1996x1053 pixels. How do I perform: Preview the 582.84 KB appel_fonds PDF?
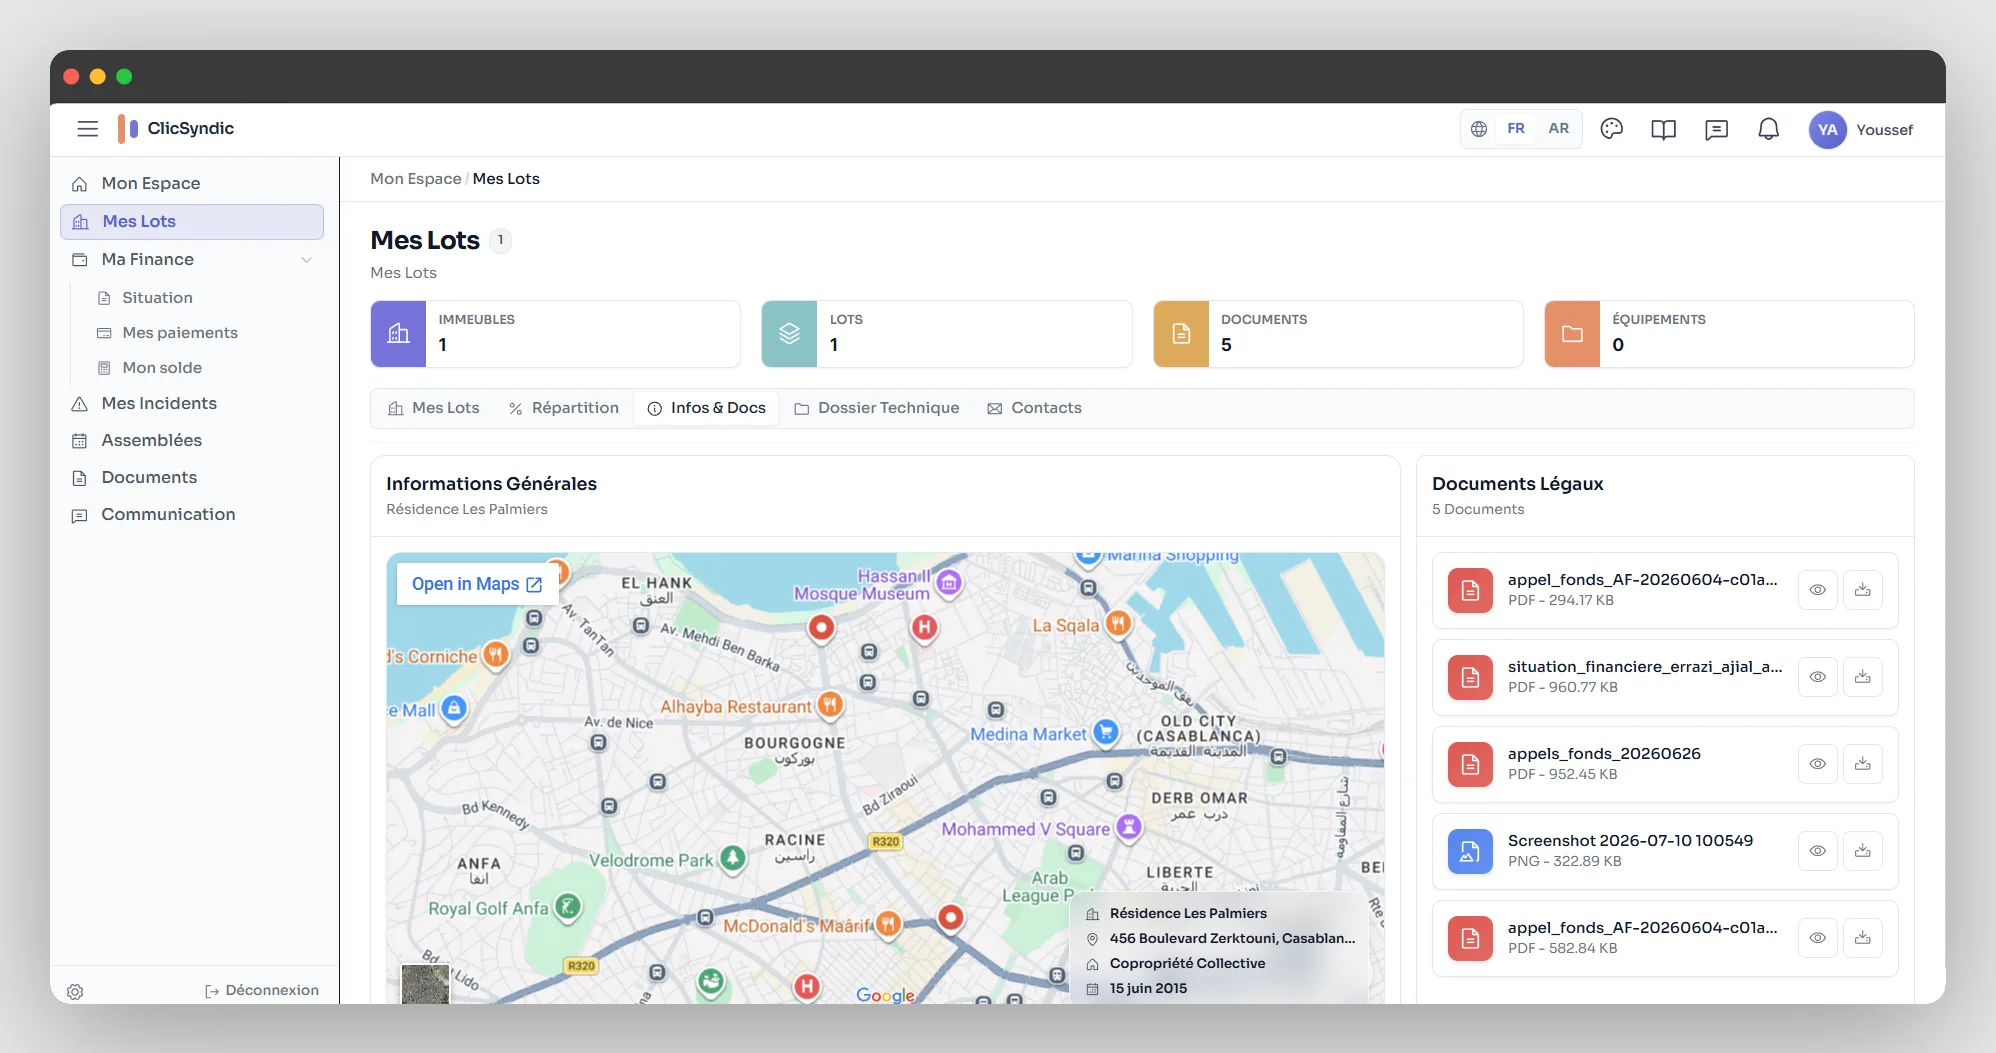pos(1818,938)
